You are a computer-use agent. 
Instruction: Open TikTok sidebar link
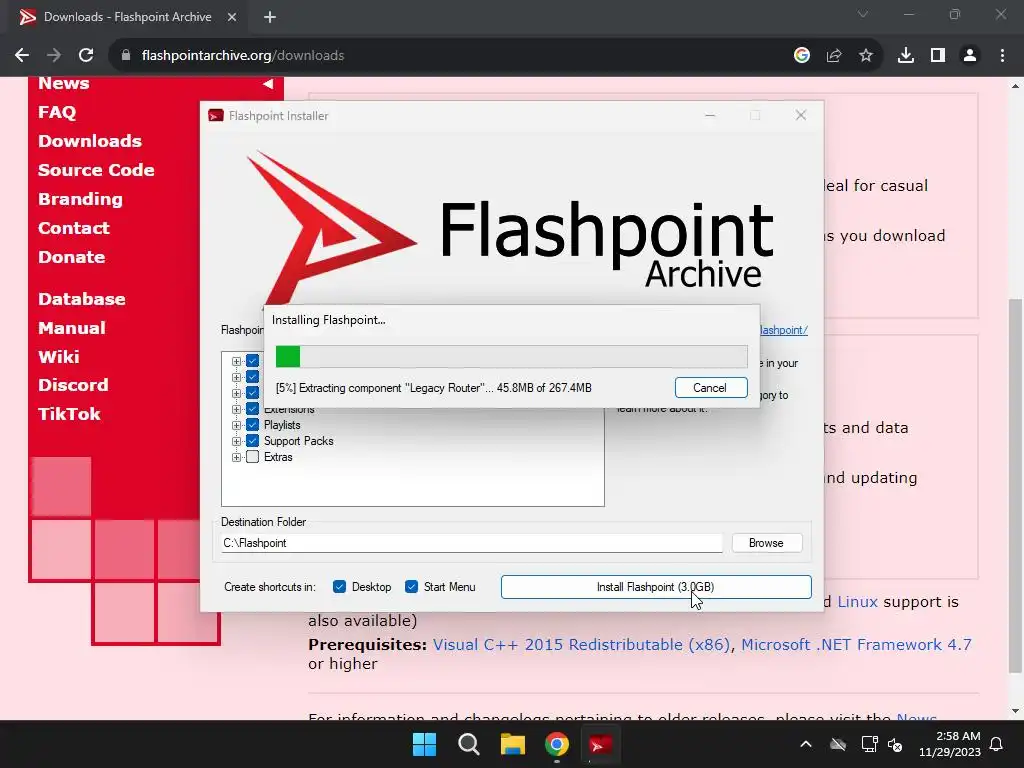(69, 414)
